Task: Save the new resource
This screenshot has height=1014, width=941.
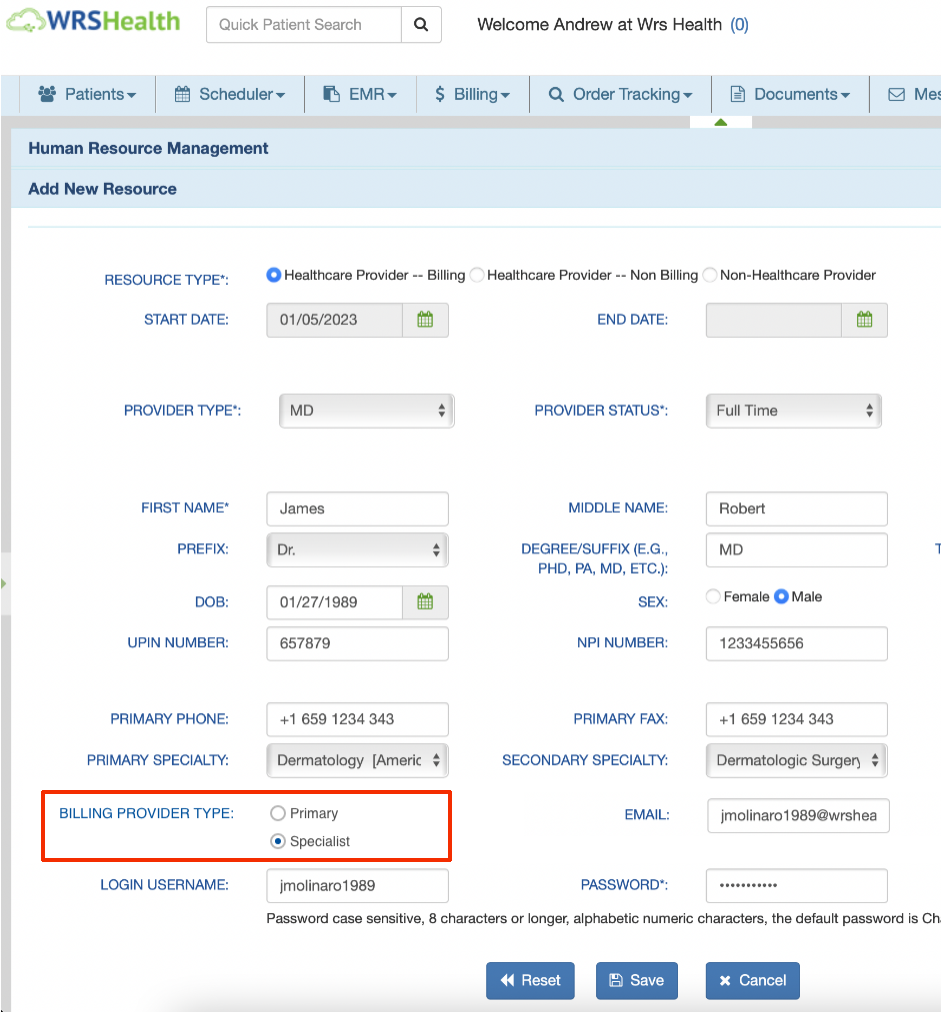Action: [636, 980]
